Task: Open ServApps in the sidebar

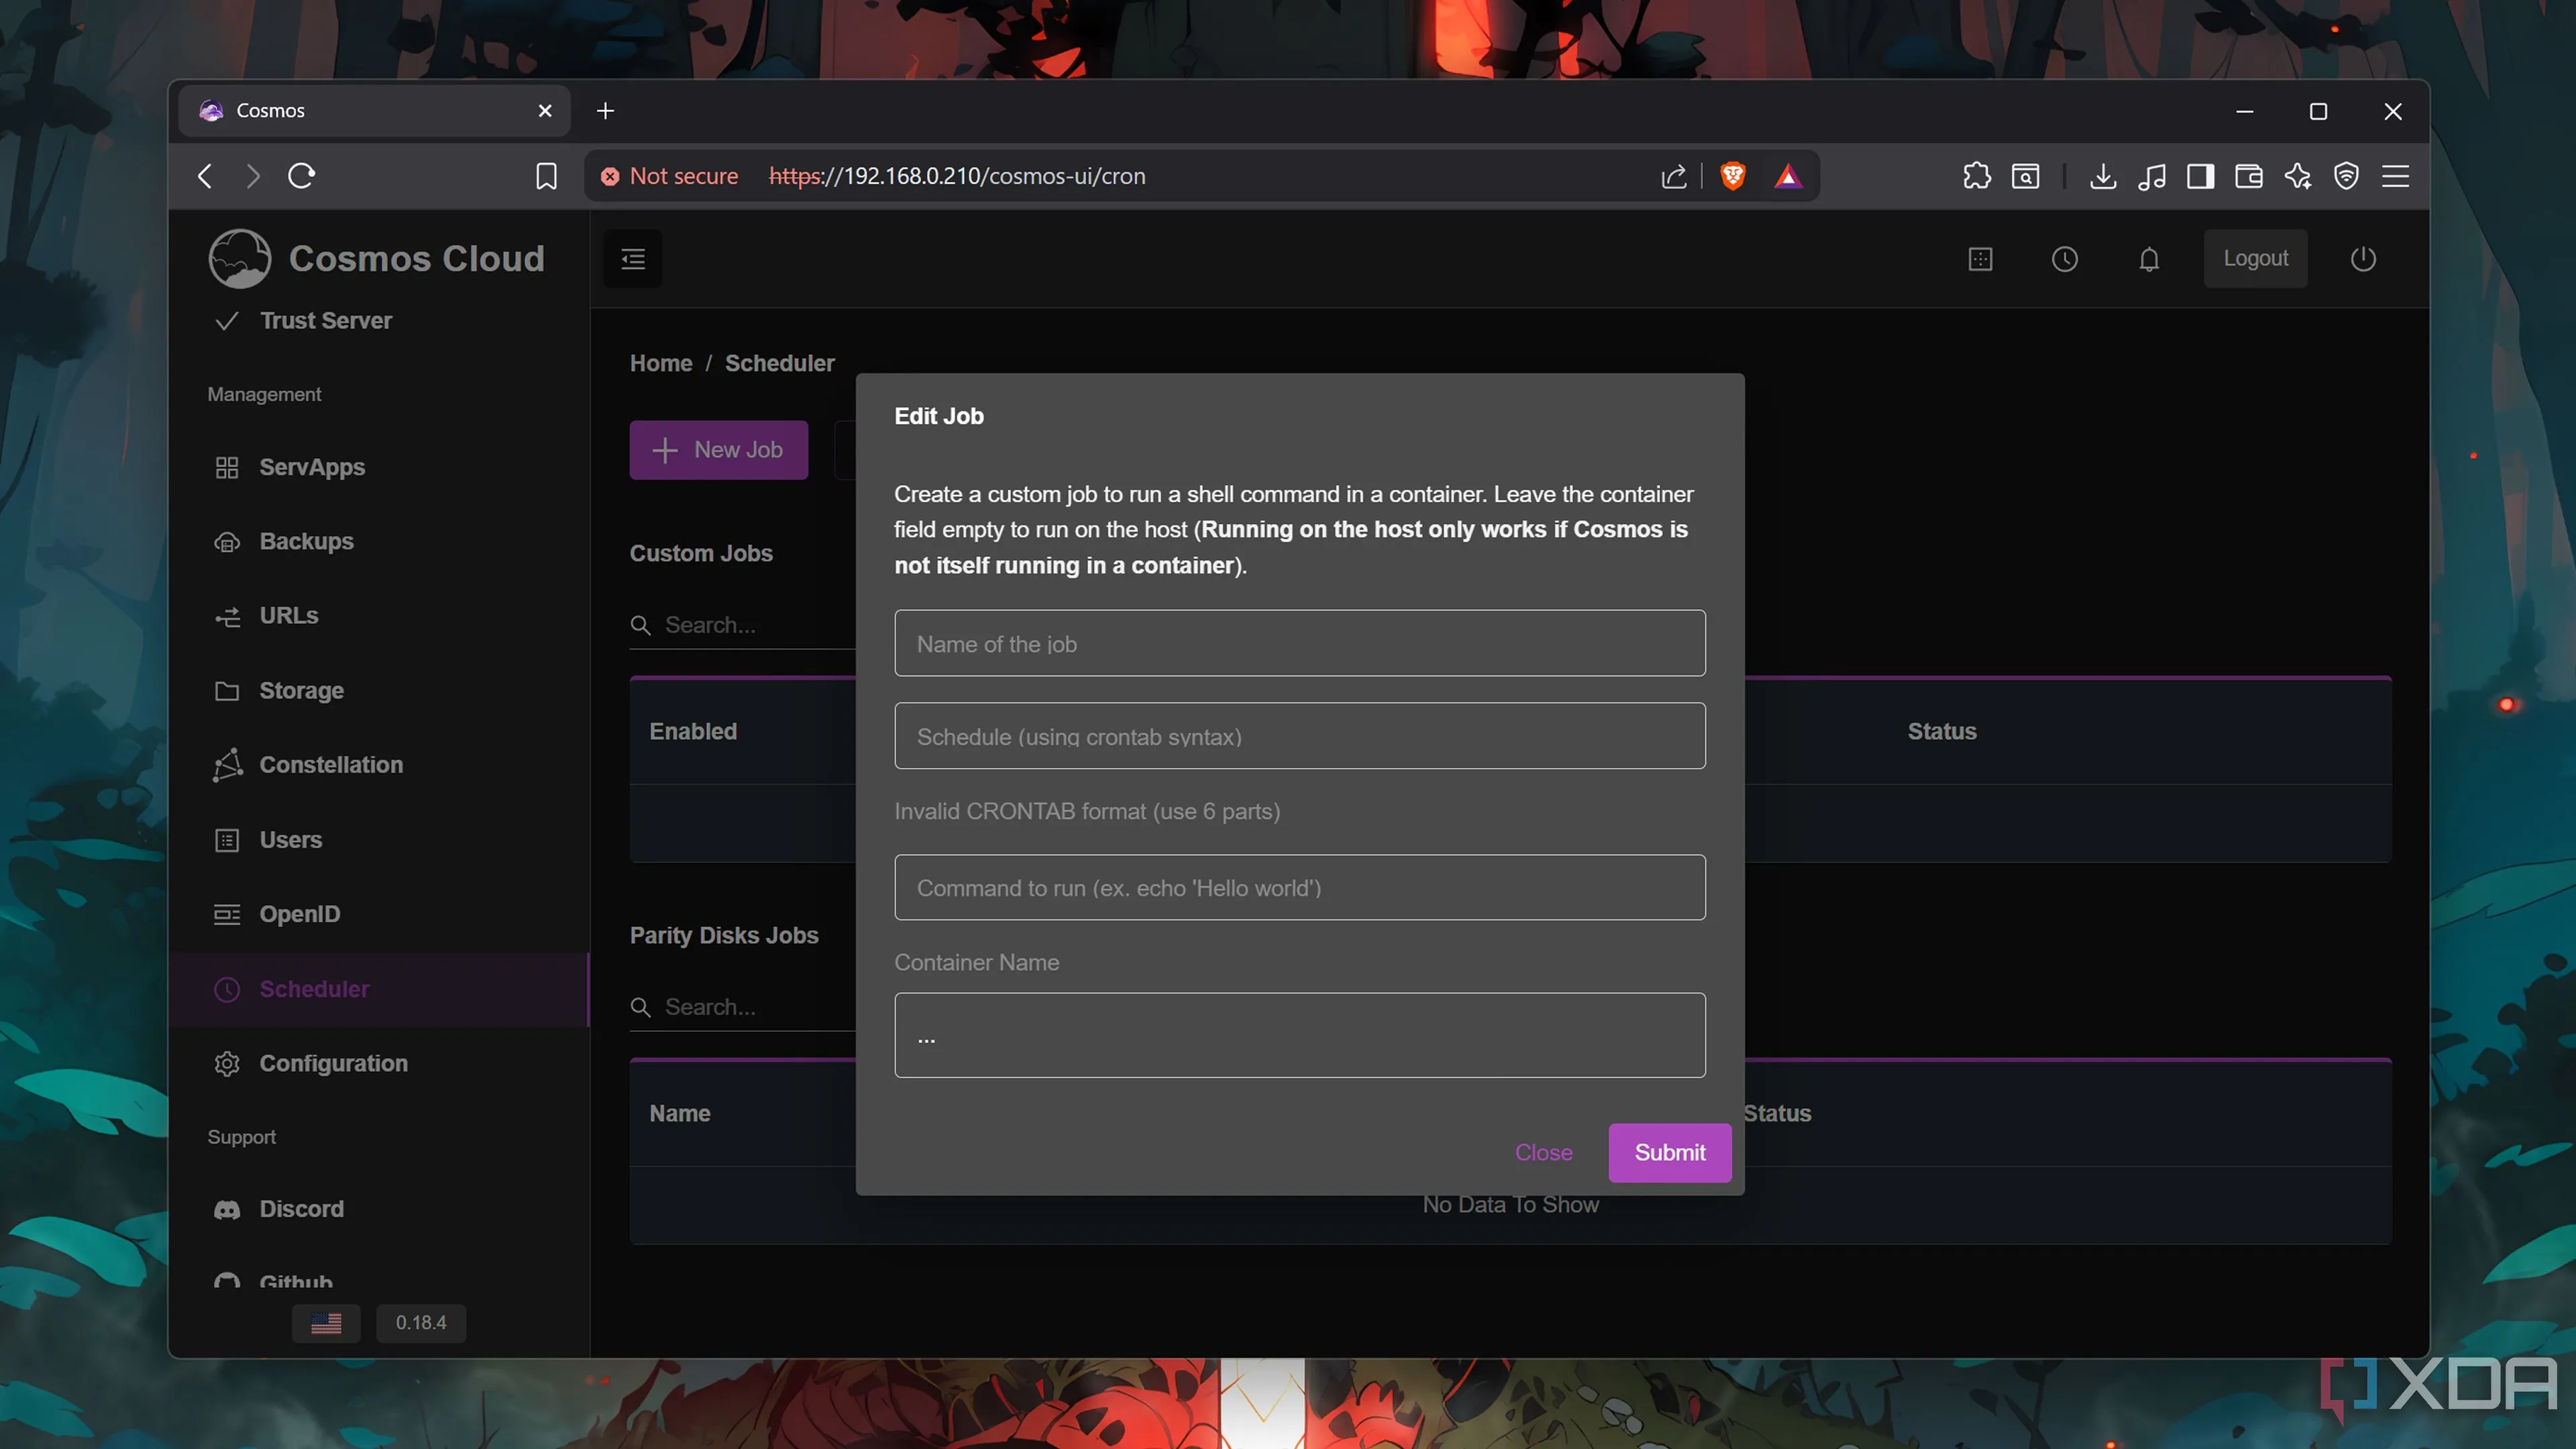Action: 311,467
